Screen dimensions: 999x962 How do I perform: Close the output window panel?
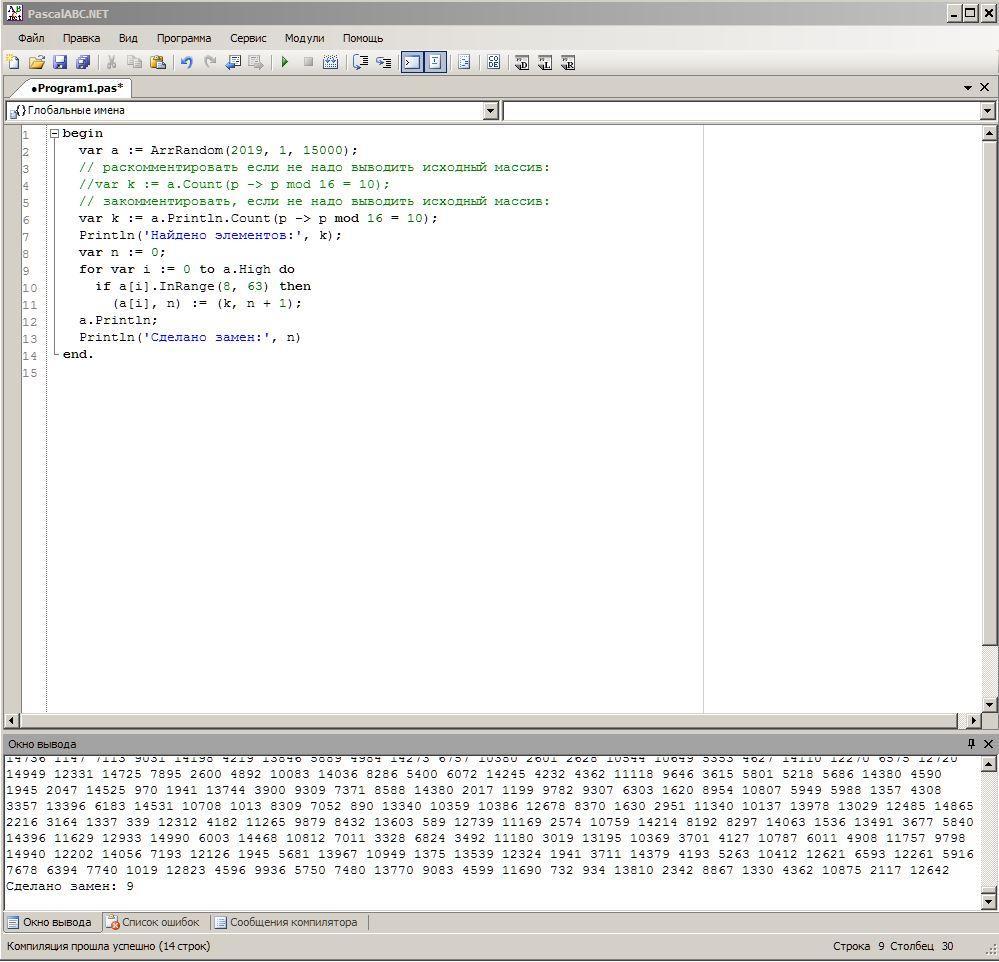pos(988,744)
